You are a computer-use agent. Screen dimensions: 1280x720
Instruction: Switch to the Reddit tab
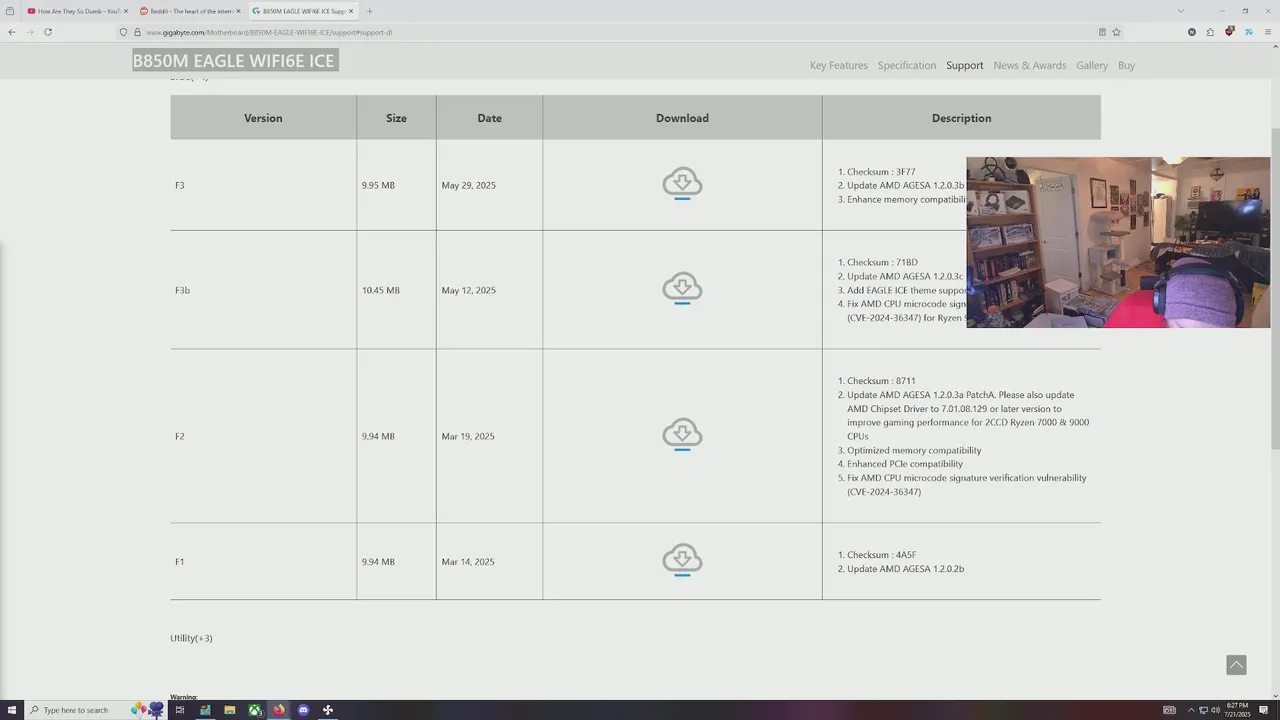(x=188, y=11)
